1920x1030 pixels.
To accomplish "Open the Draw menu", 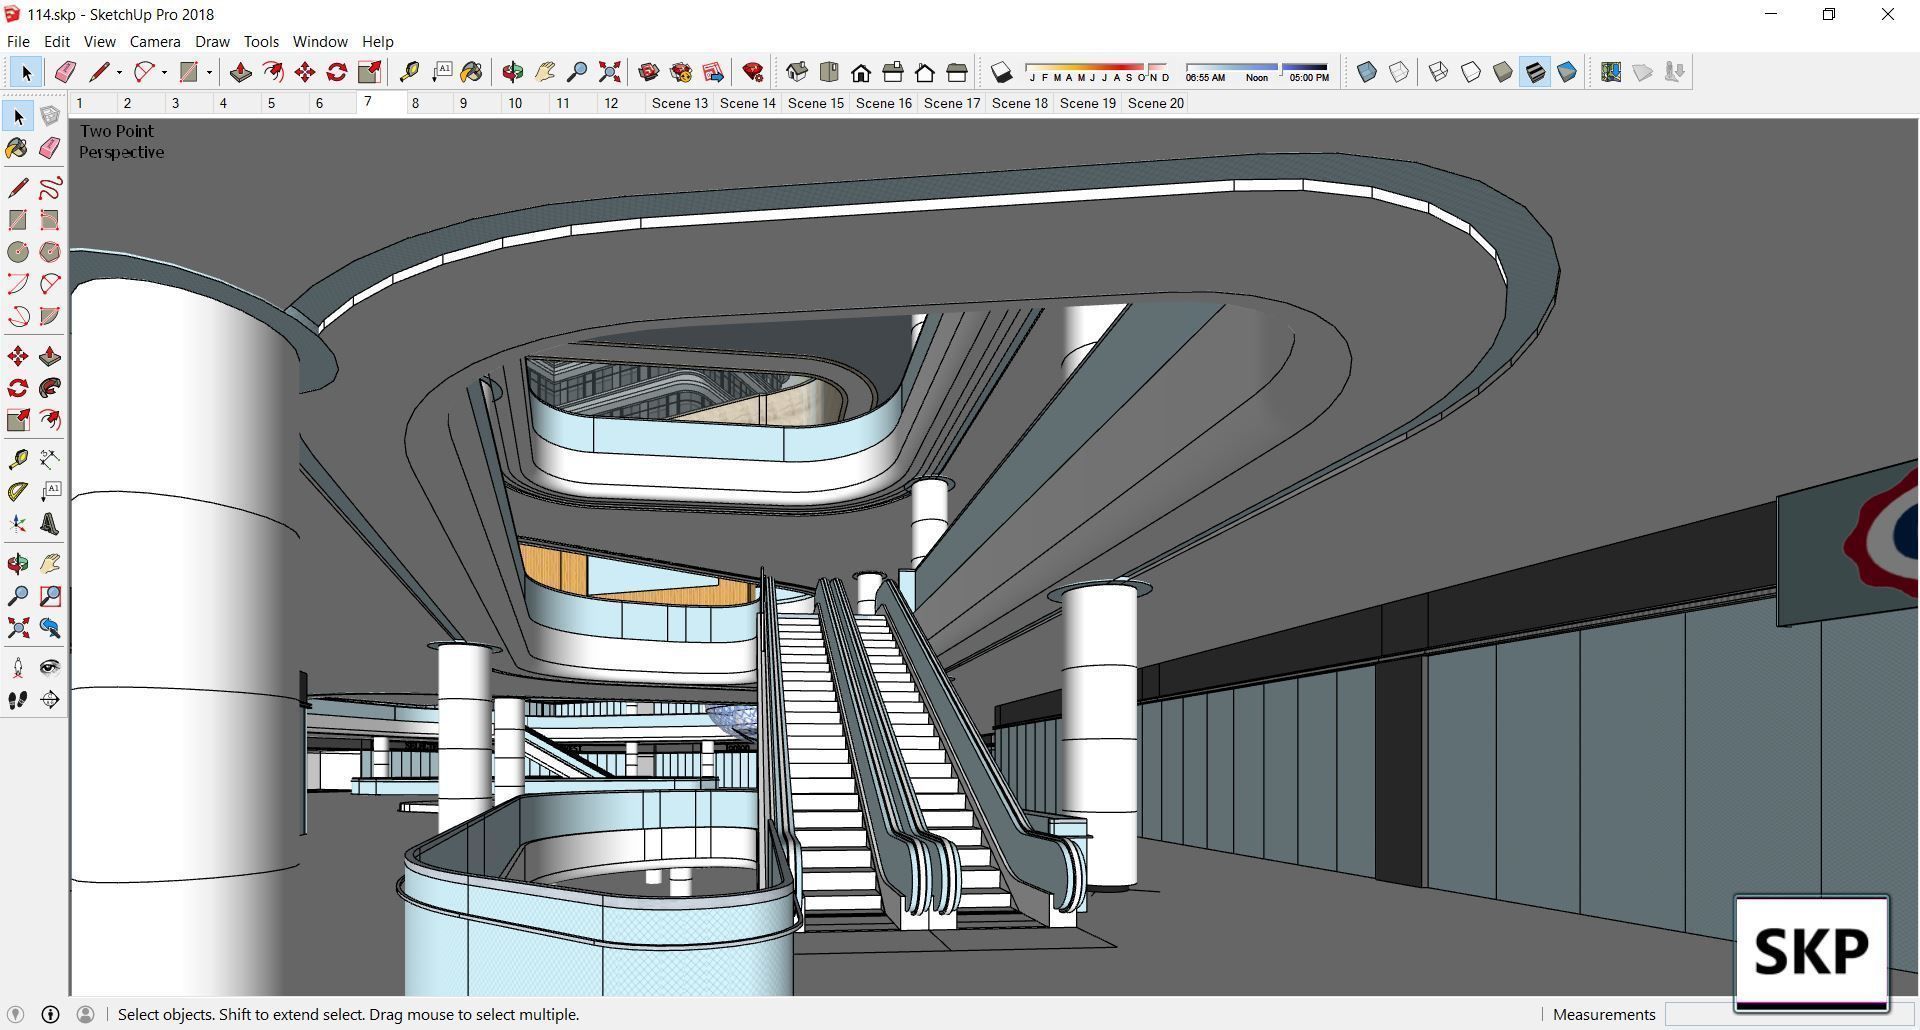I will [x=212, y=41].
